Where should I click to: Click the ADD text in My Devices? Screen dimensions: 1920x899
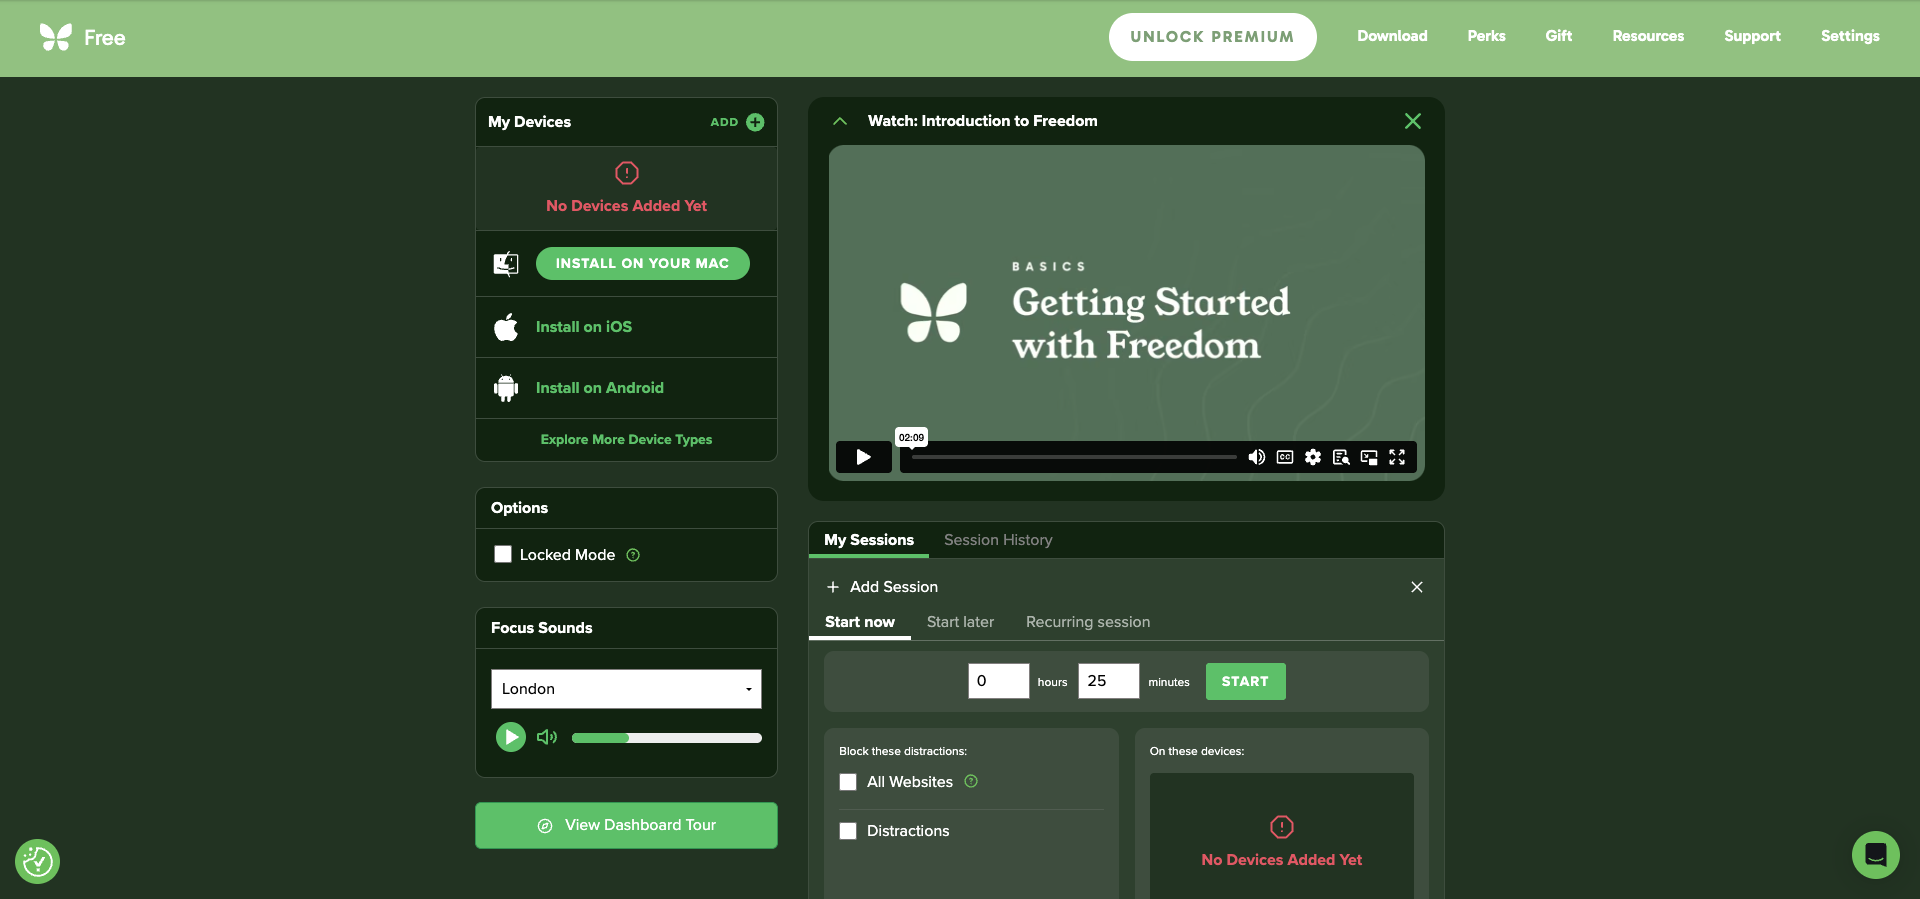[724, 122]
